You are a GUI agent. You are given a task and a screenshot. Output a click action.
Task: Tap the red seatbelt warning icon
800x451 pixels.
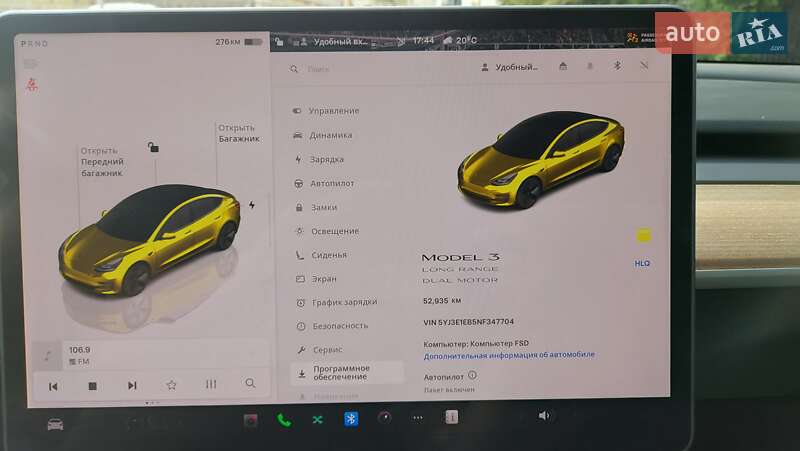point(32,84)
